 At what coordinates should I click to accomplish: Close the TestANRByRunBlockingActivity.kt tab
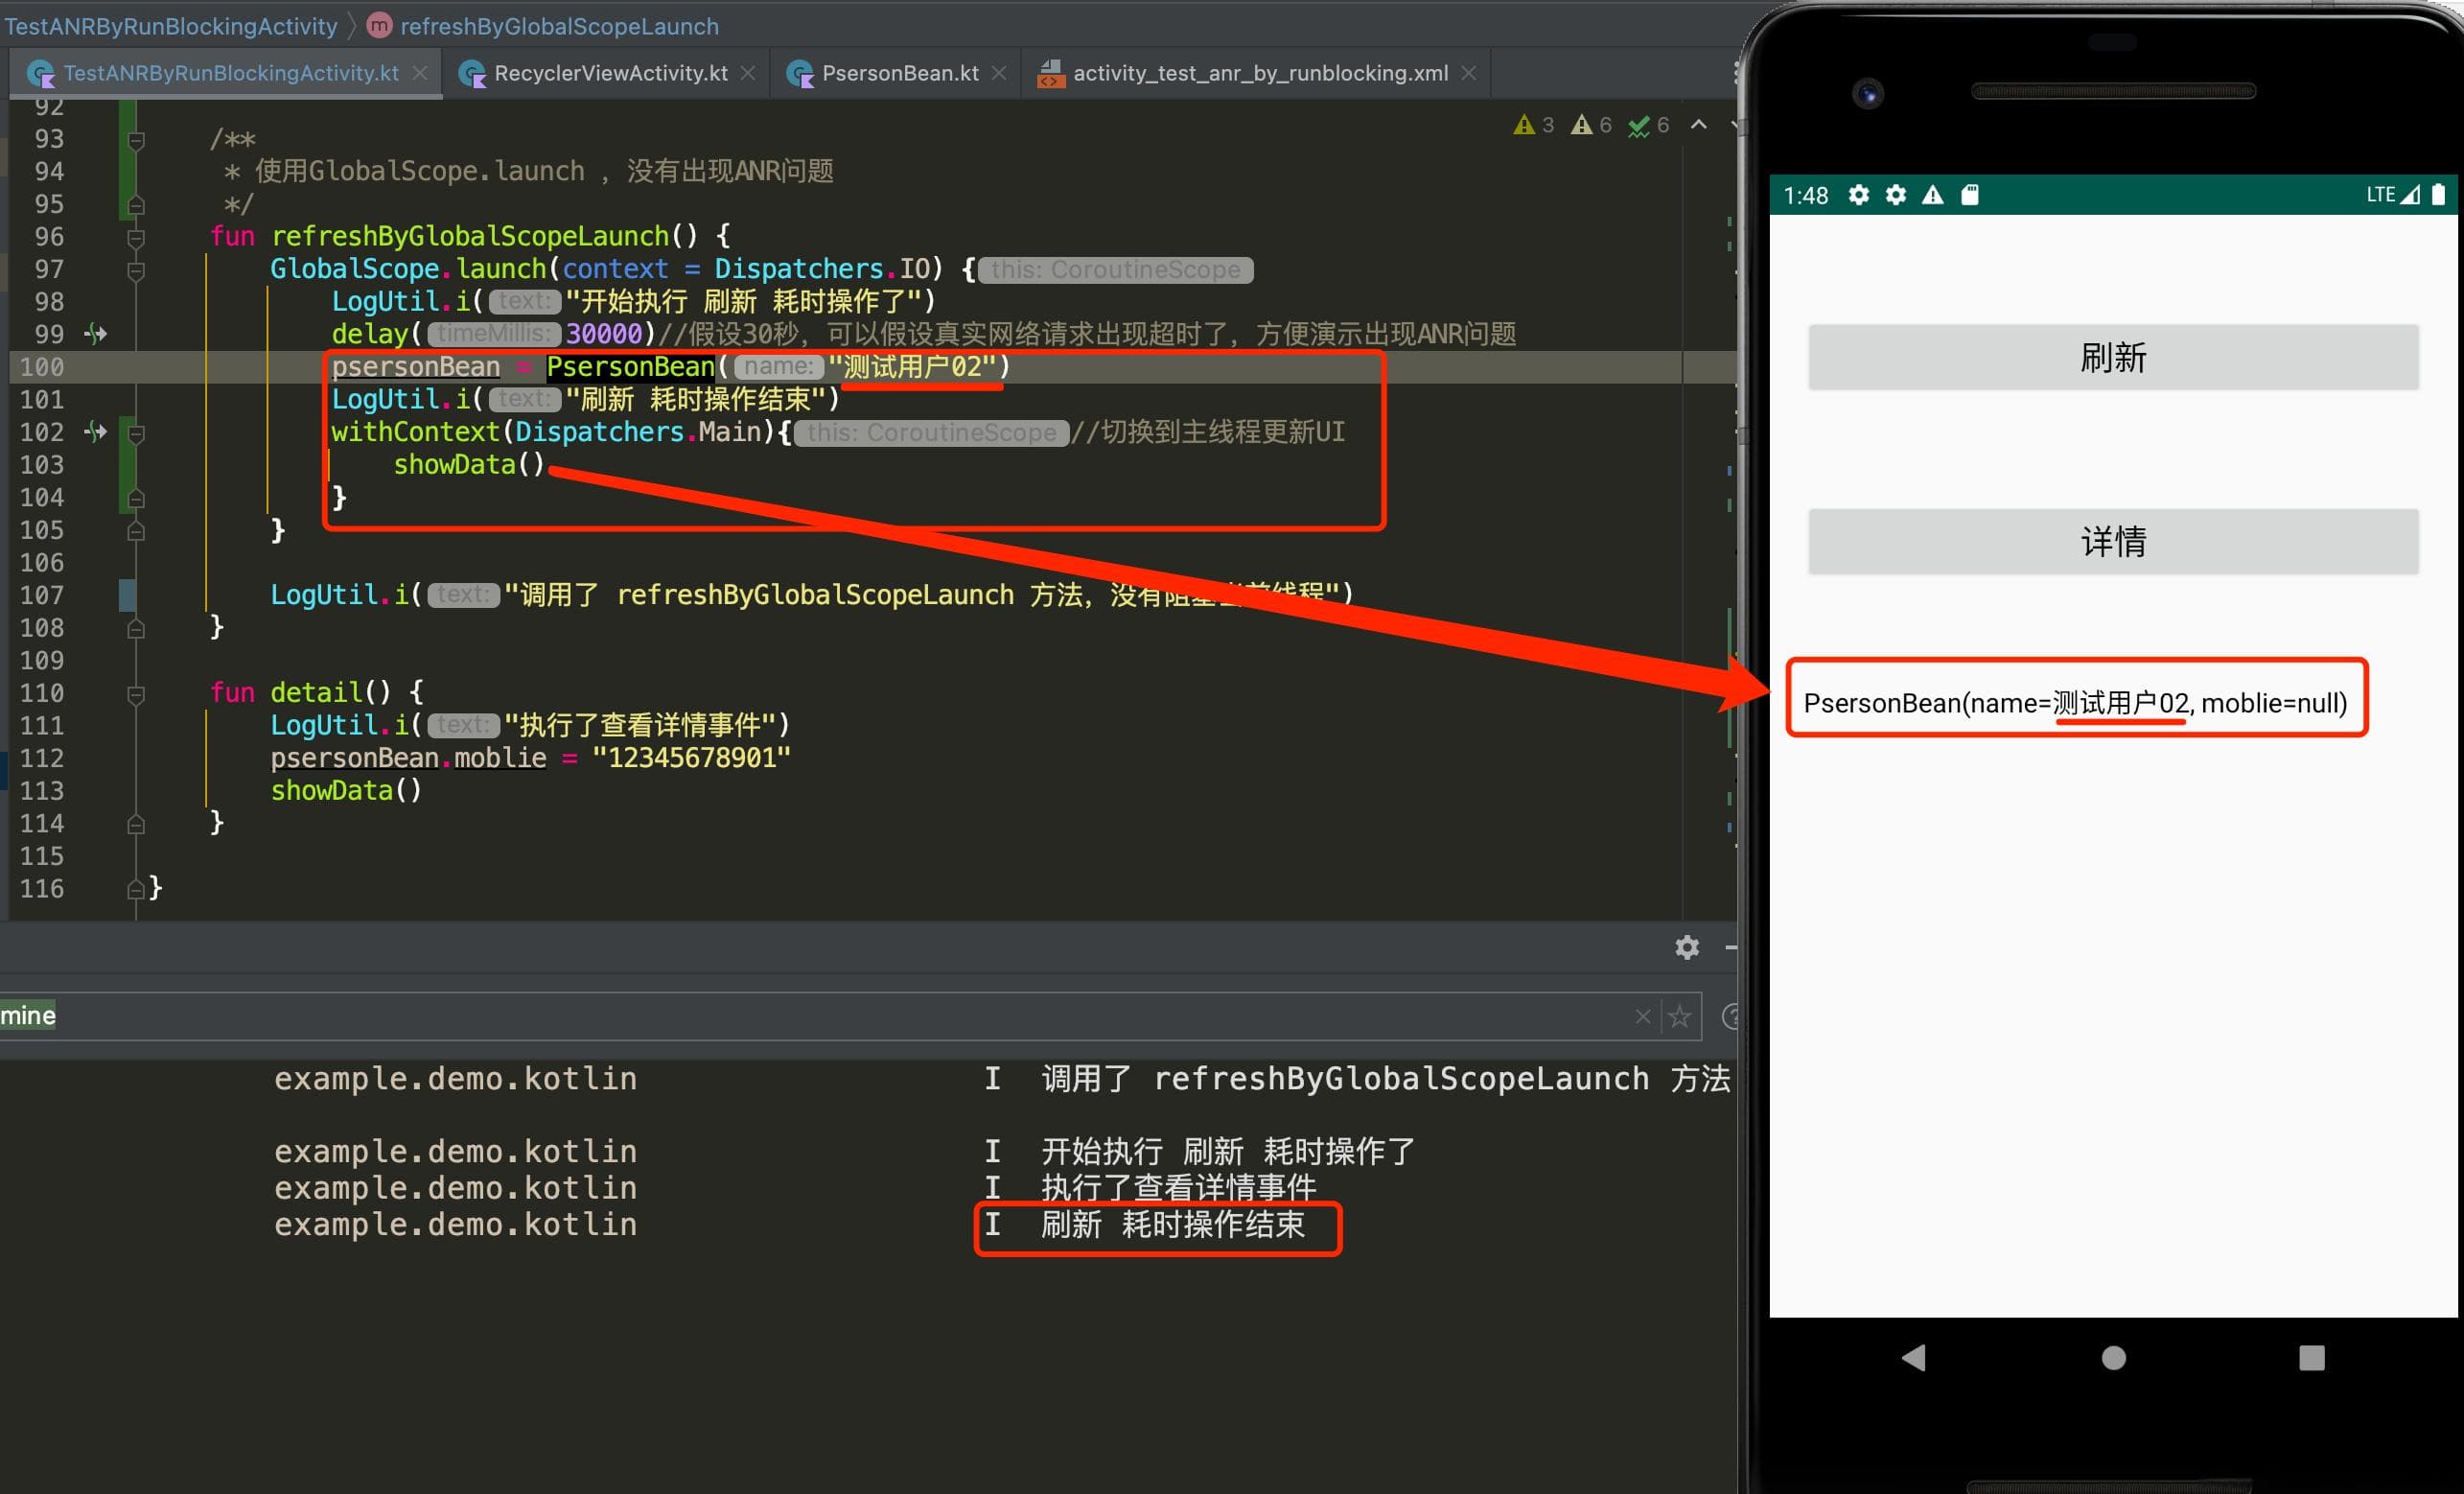[x=420, y=73]
